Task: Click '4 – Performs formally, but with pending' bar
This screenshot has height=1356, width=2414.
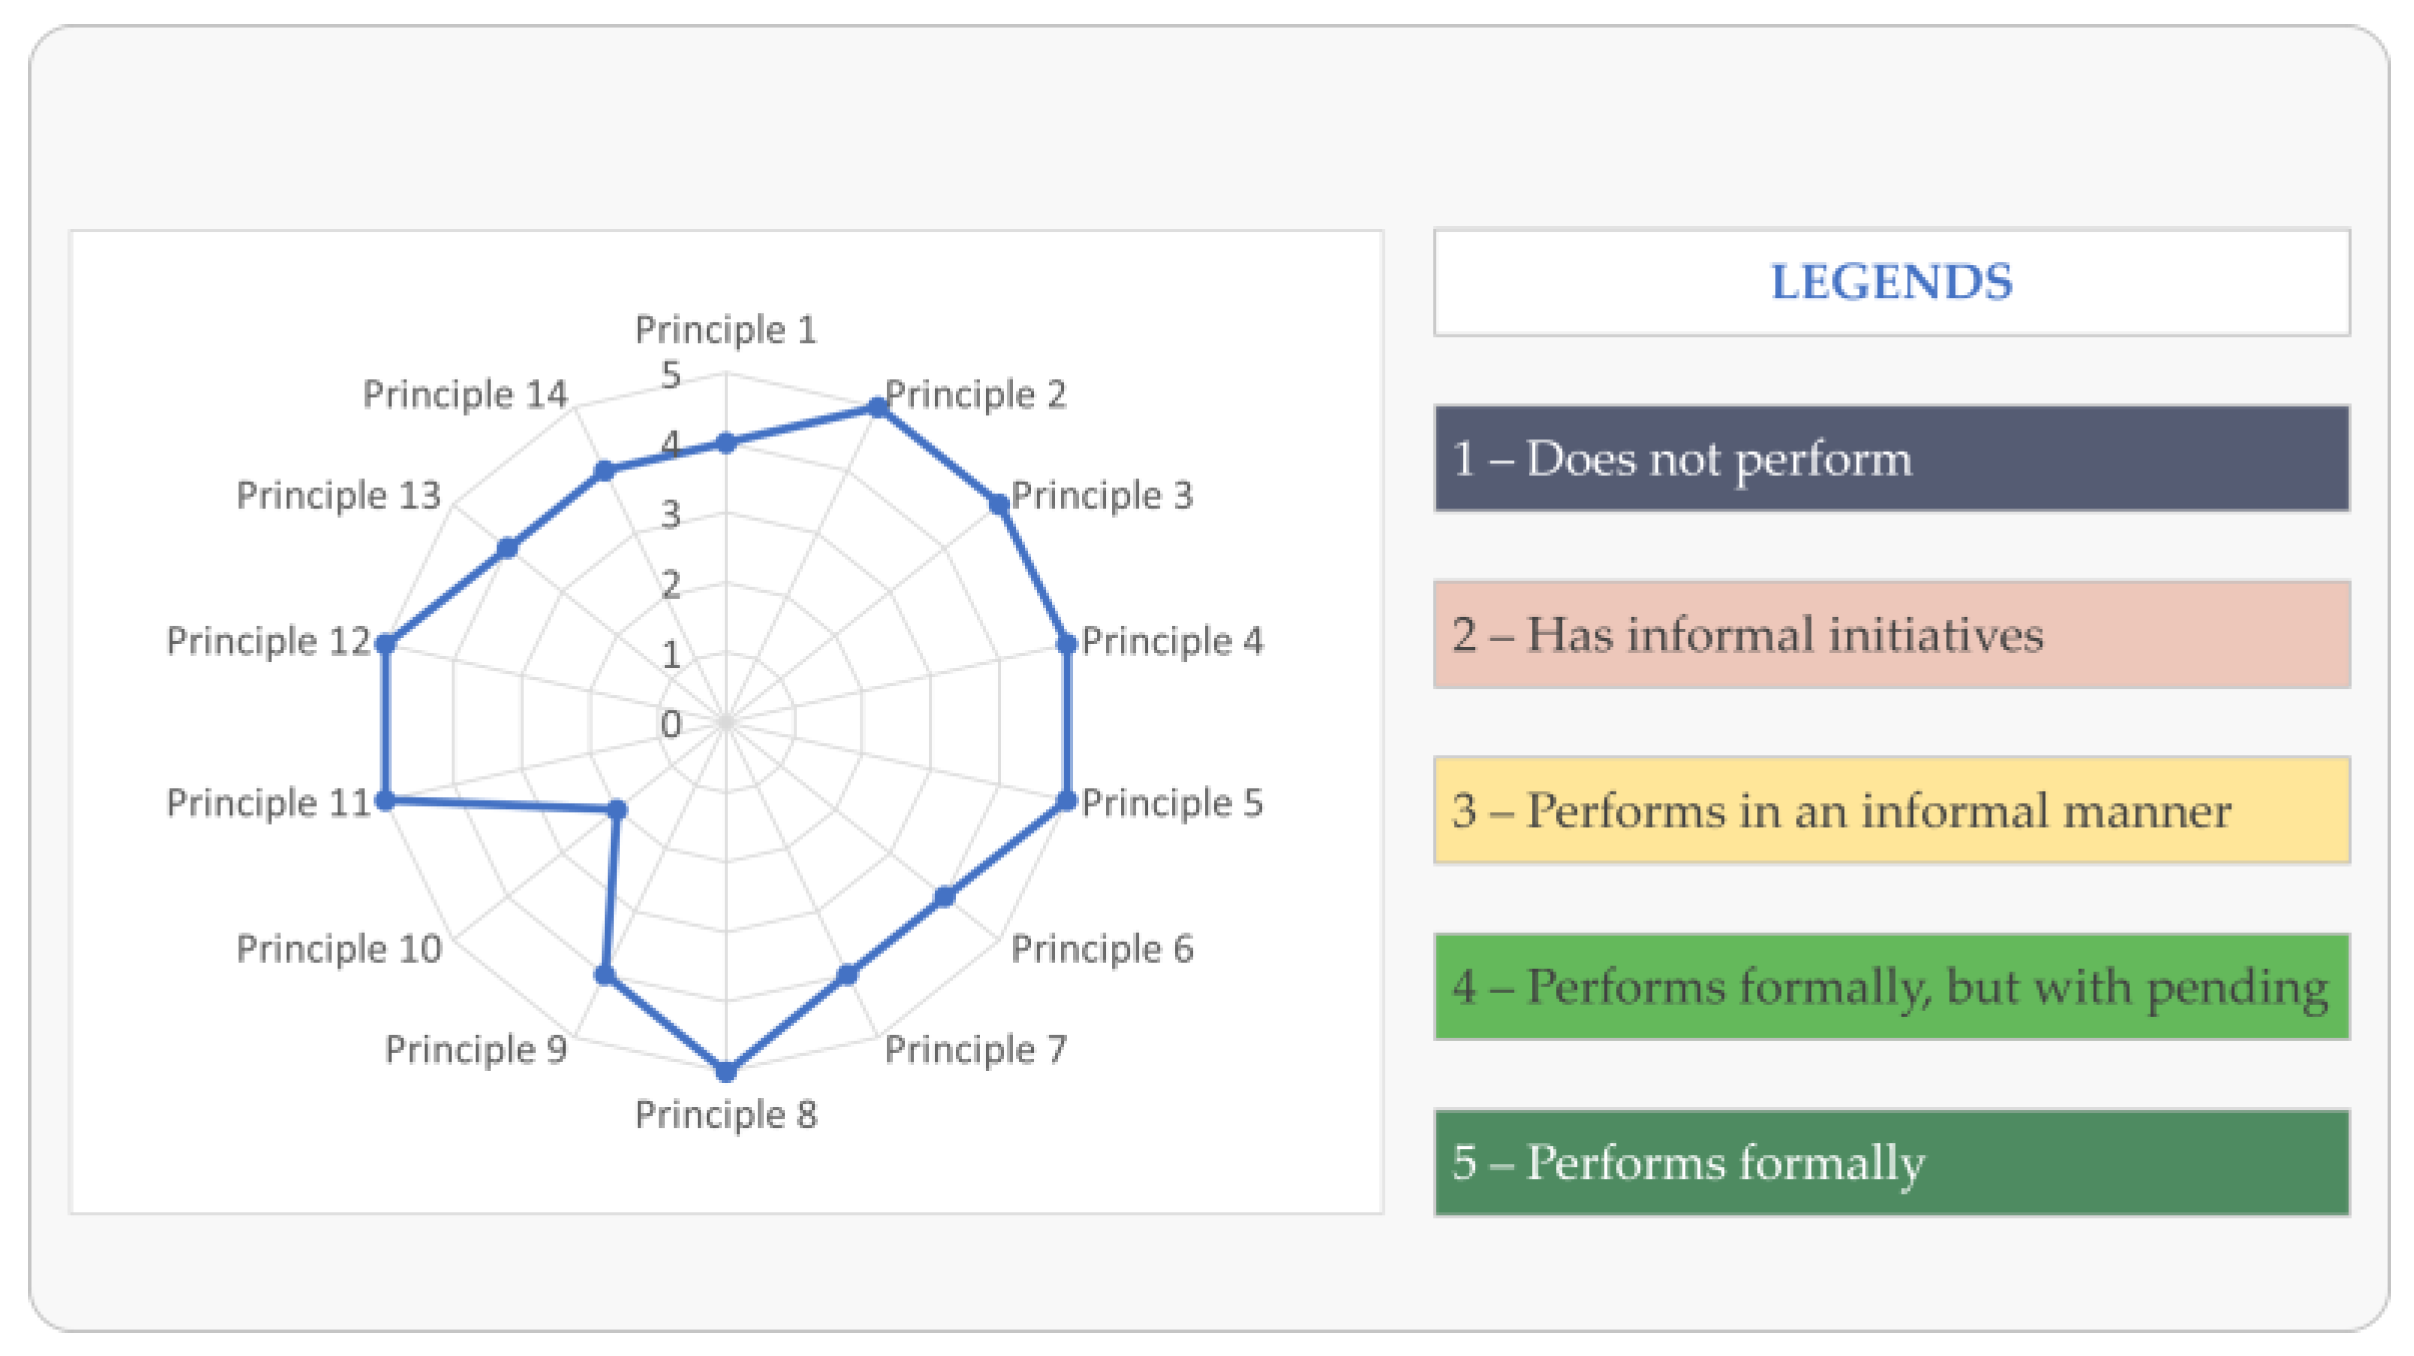Action: click(x=1890, y=987)
